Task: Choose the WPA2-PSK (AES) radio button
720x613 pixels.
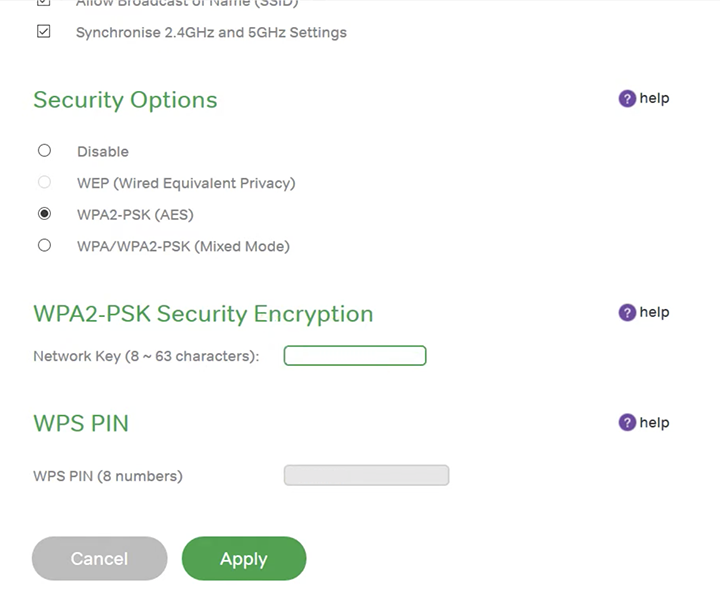Action: [x=44, y=214]
